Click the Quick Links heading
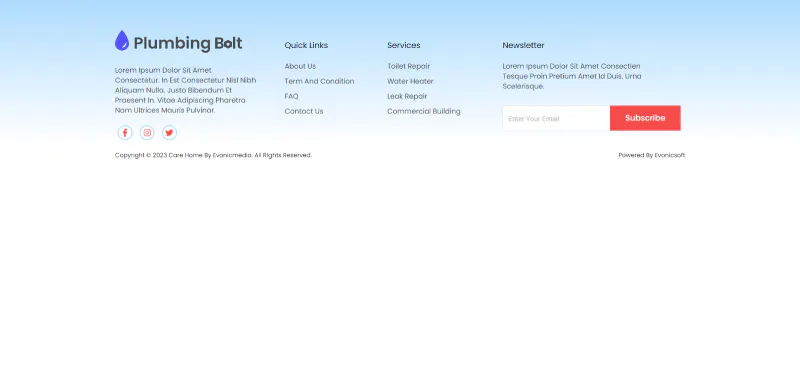The image size is (800, 379). click(x=306, y=45)
